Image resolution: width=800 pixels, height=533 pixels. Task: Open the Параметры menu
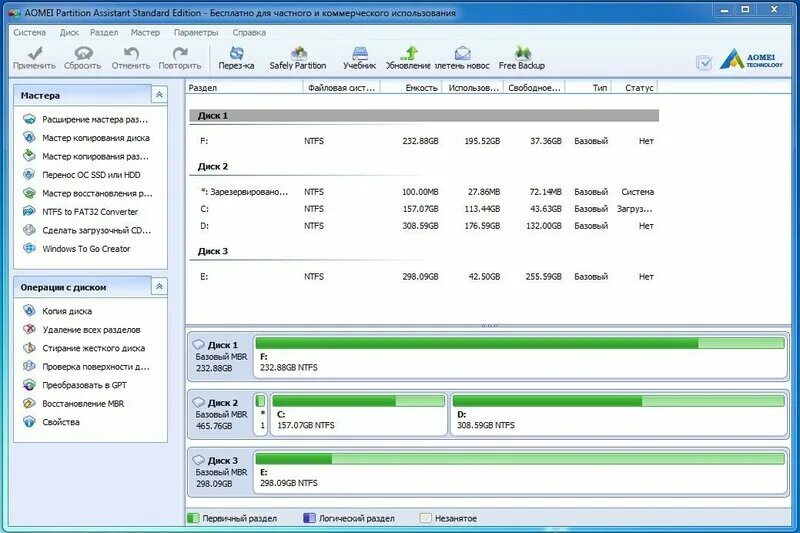(x=196, y=32)
